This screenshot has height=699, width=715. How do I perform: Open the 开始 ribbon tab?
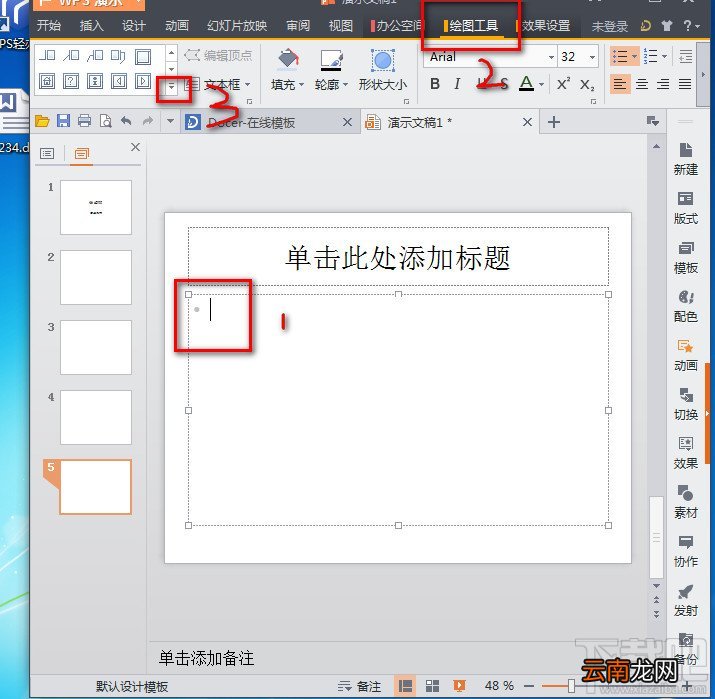tap(49, 26)
